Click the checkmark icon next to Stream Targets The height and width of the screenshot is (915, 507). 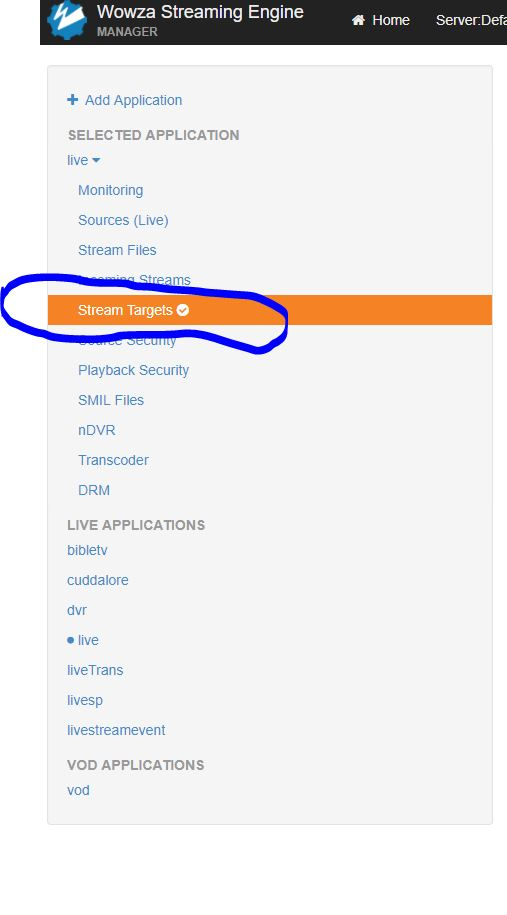point(183,310)
